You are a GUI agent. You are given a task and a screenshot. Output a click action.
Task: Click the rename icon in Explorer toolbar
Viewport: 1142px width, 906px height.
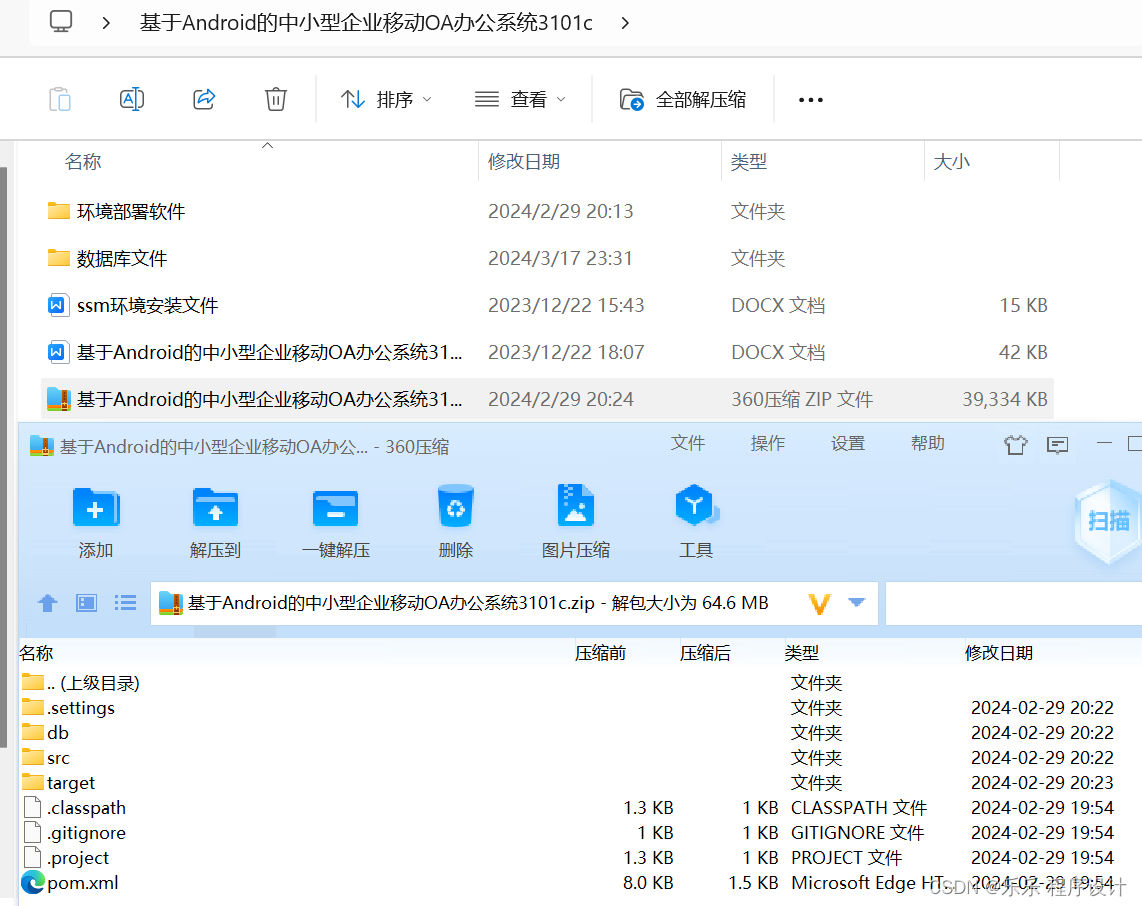coord(131,98)
